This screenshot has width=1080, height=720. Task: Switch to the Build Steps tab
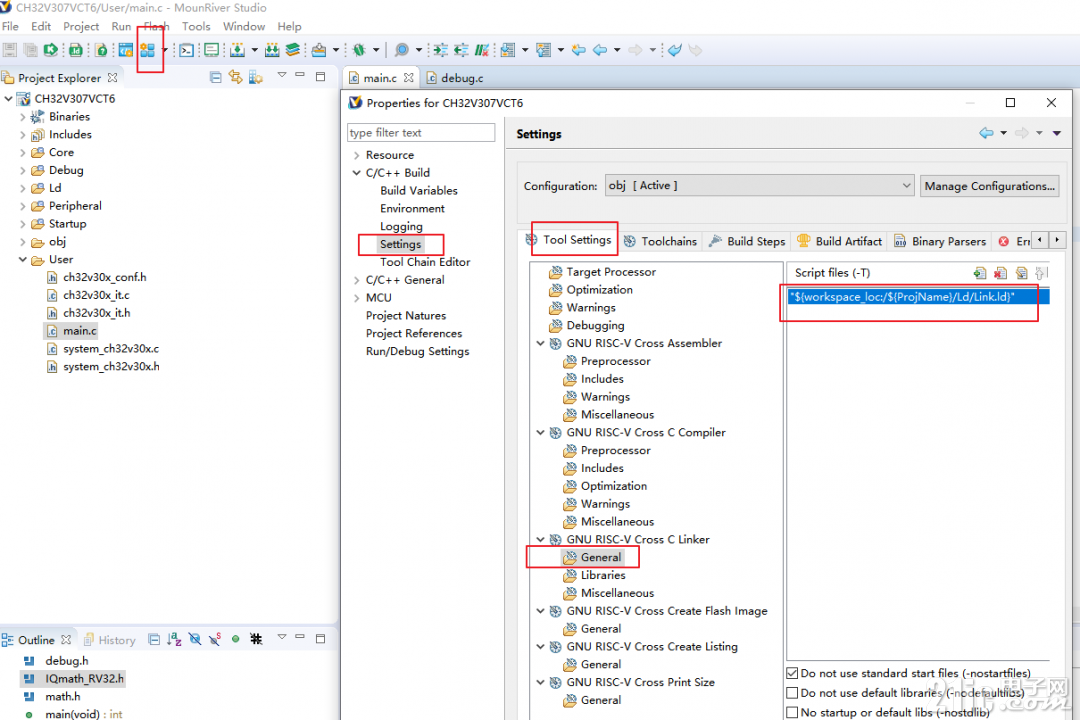pos(747,241)
